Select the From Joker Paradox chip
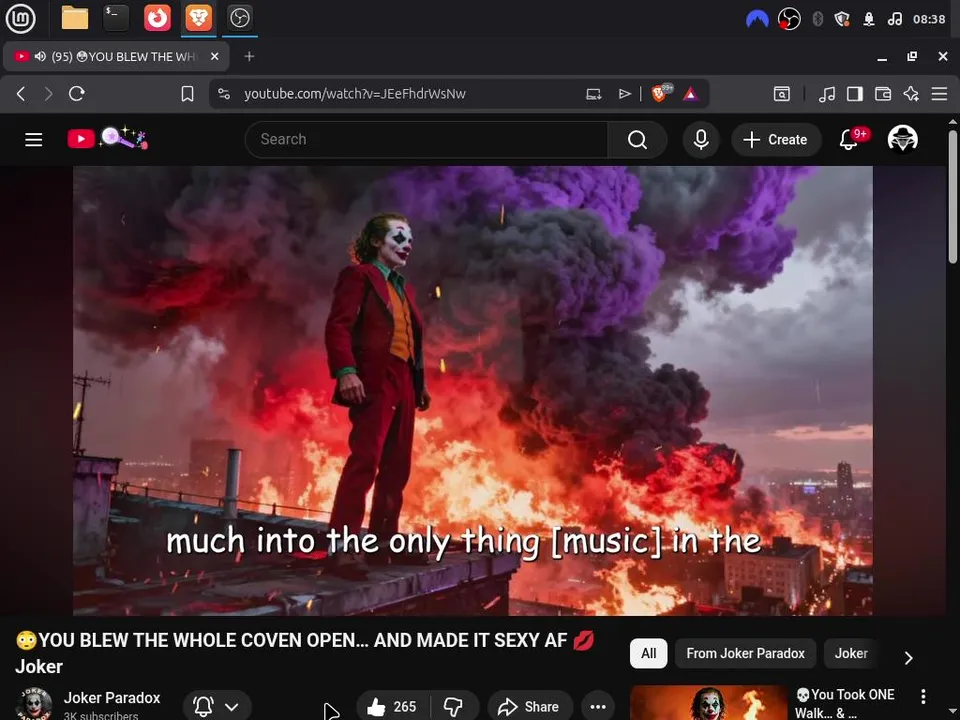The width and height of the screenshot is (960, 720). click(745, 653)
